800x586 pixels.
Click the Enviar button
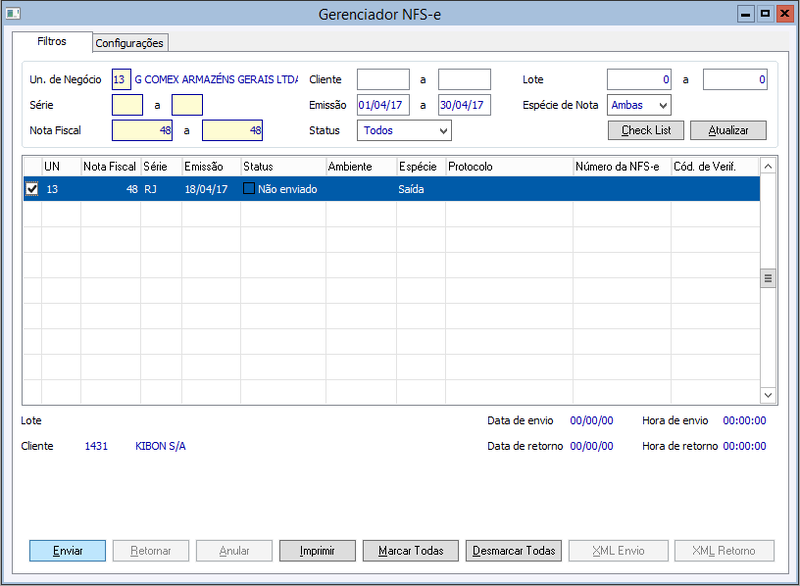(x=67, y=551)
